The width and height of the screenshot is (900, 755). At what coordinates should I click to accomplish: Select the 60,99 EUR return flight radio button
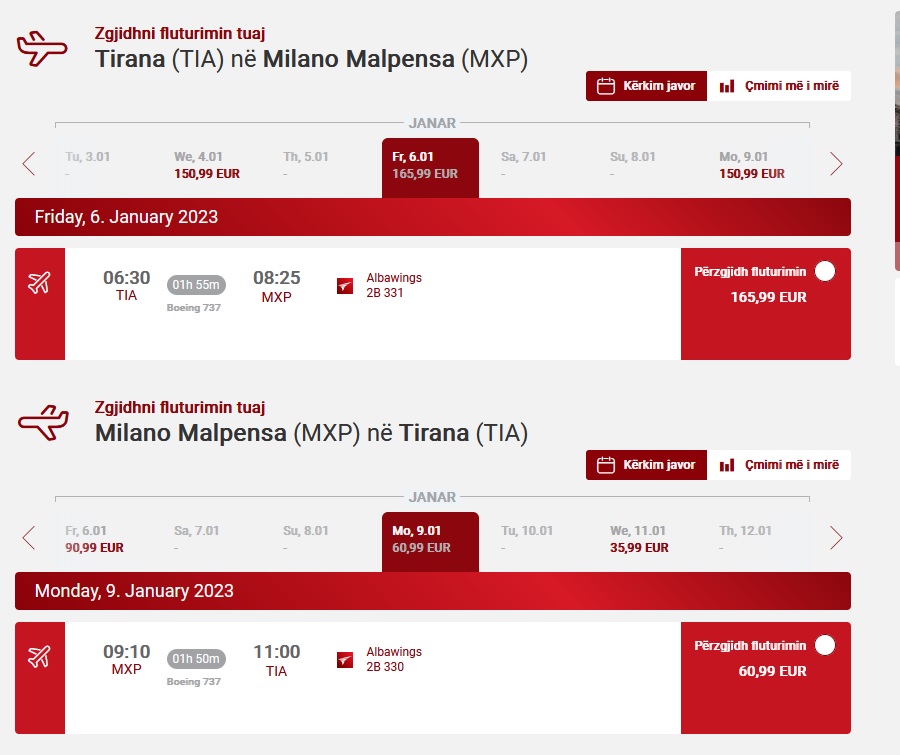[x=825, y=645]
